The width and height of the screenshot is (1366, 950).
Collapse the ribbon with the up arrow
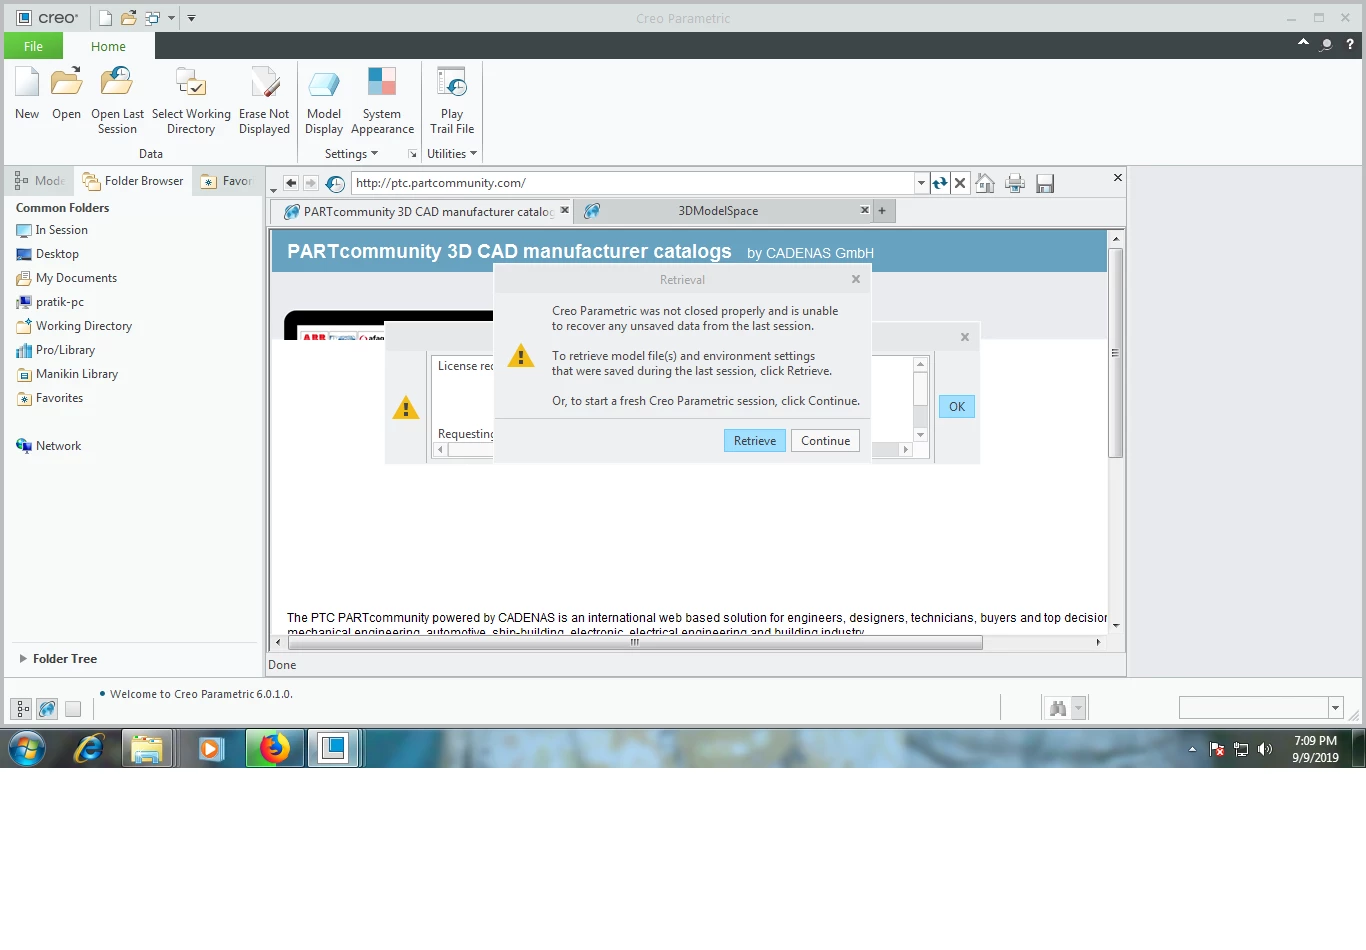click(x=1303, y=43)
